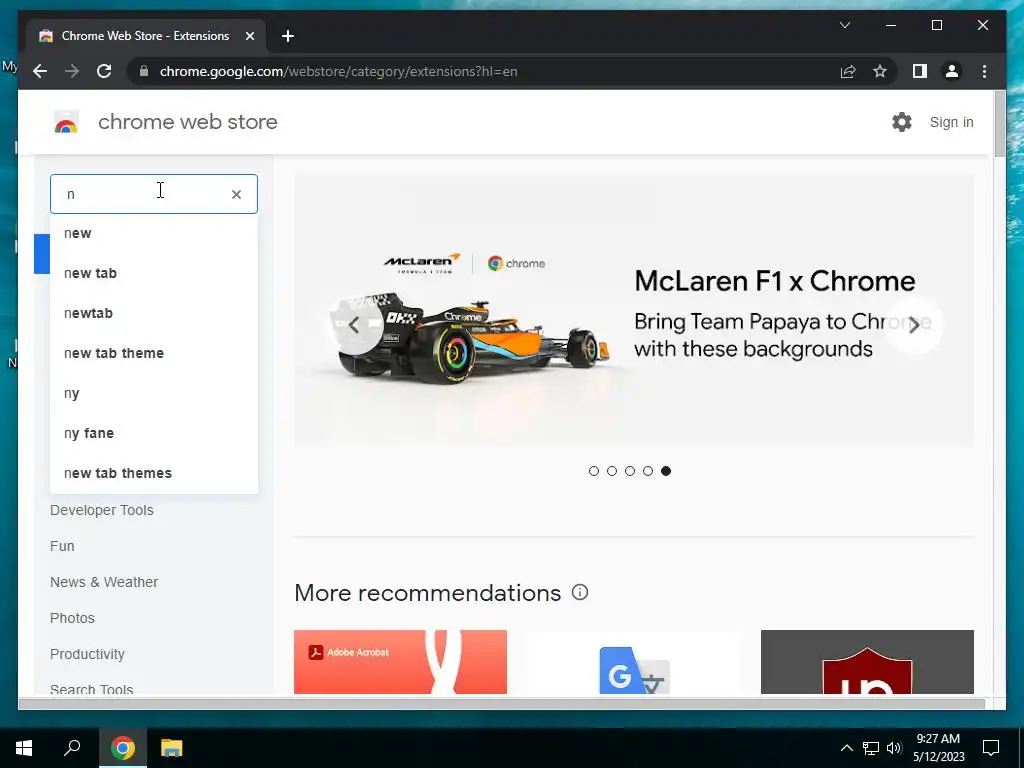Close the Chrome Web Store tab

249,36
